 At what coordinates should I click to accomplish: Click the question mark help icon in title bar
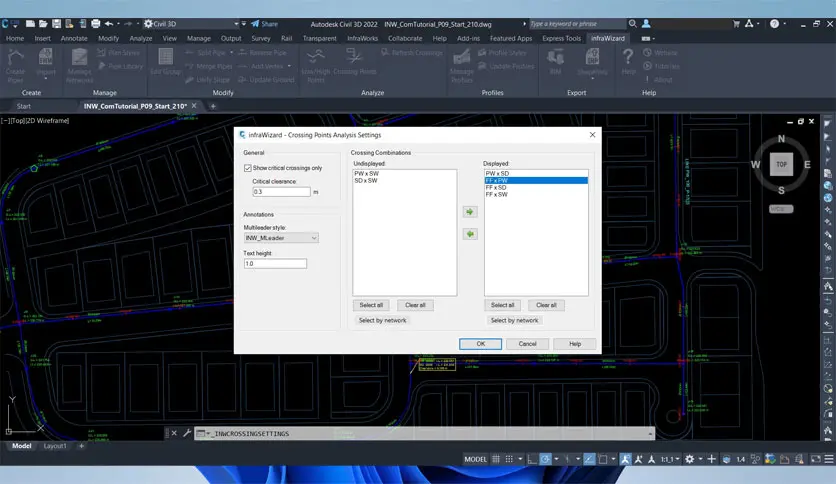[x=774, y=24]
